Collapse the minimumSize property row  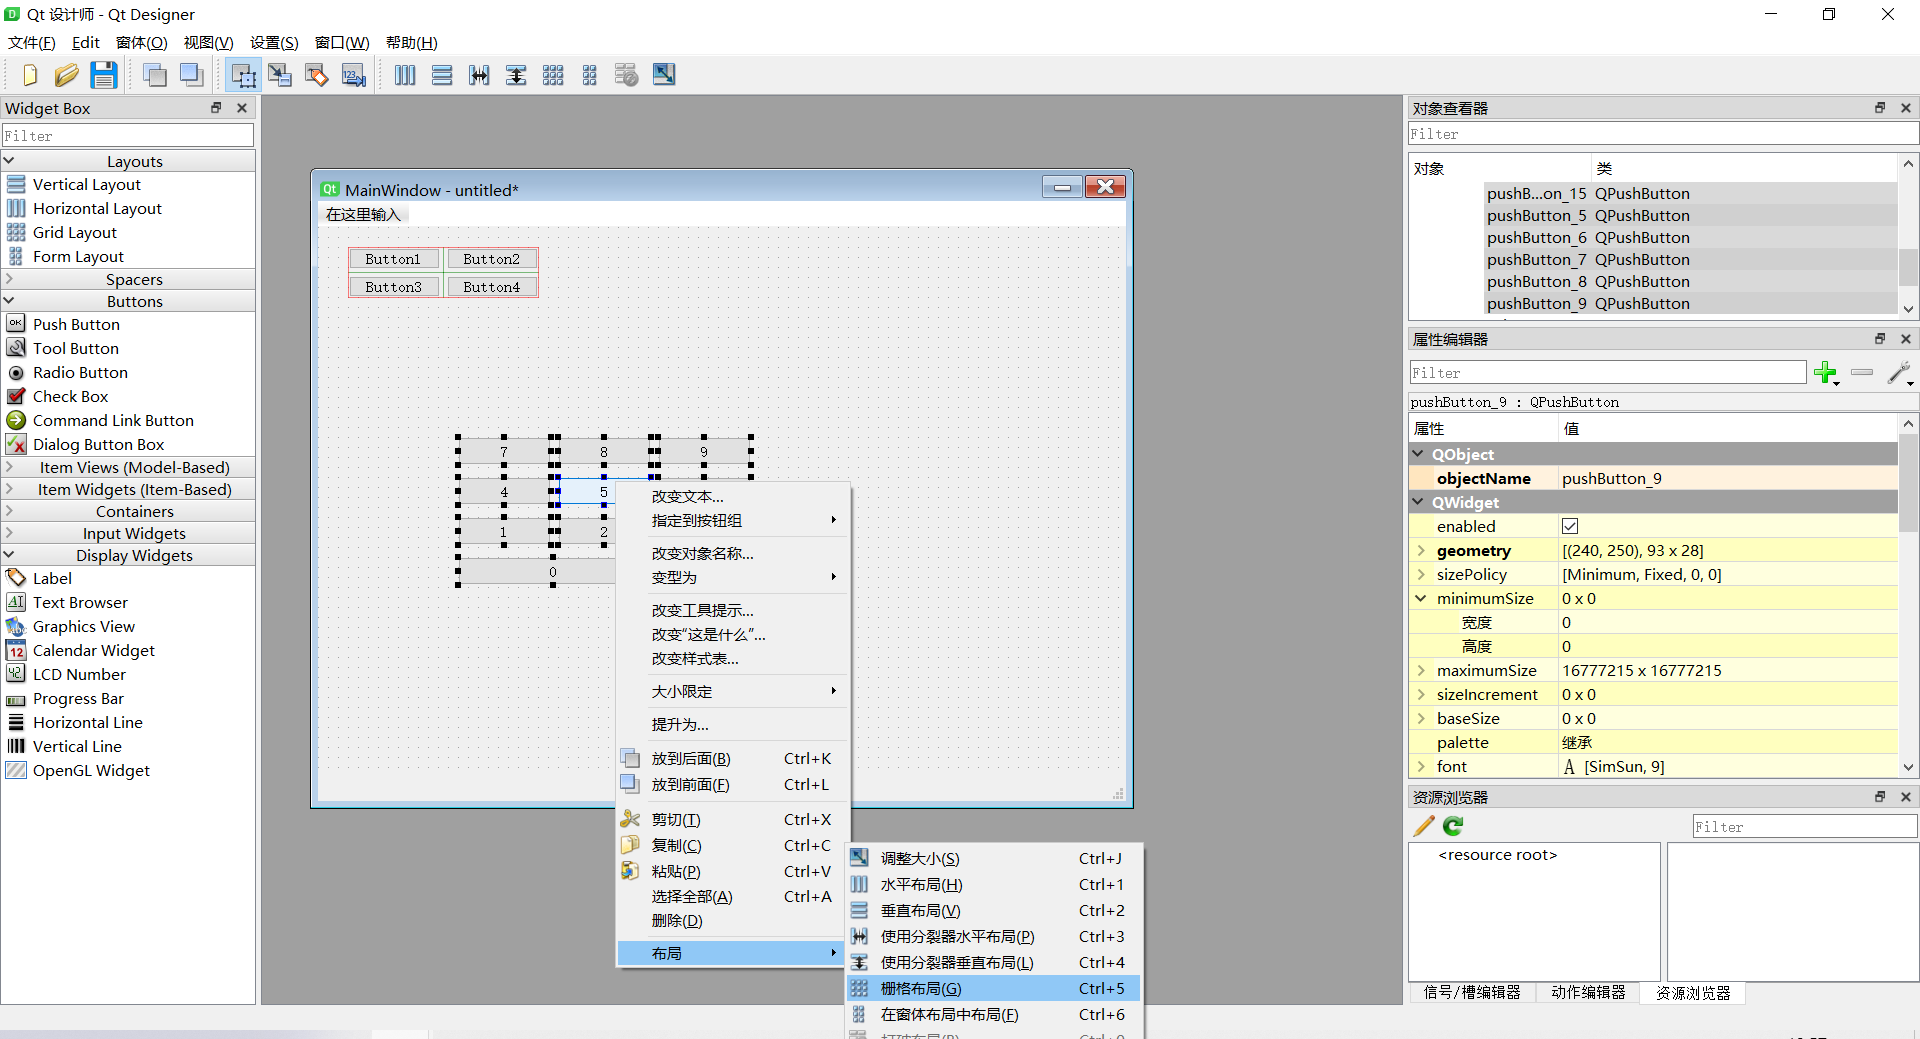(1421, 598)
